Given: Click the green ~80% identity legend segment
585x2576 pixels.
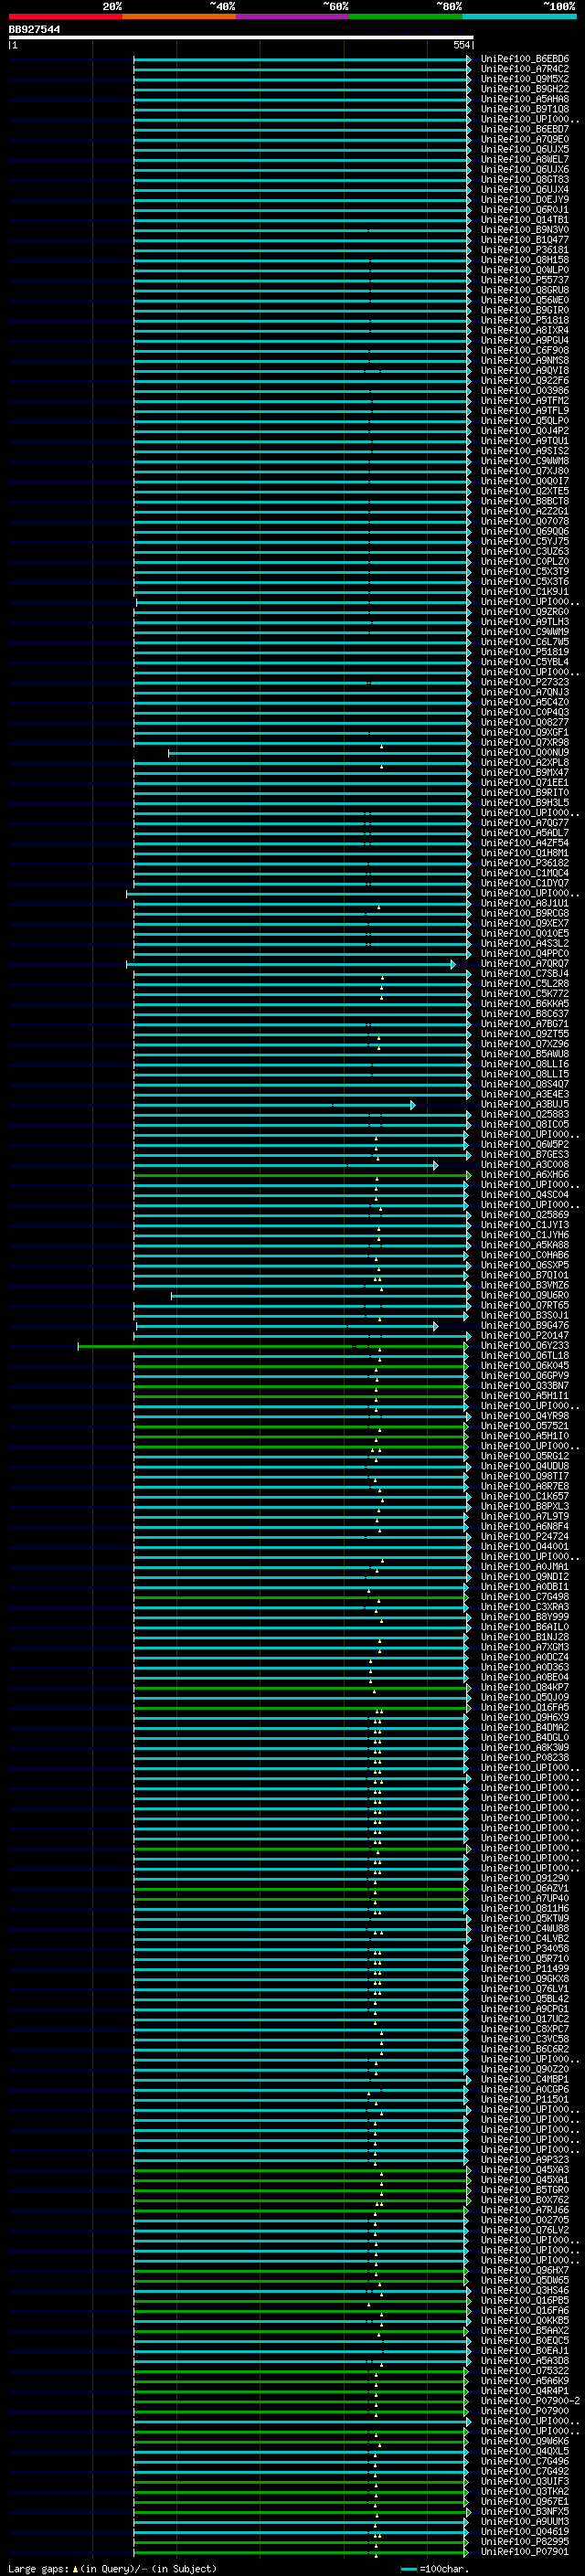Looking at the screenshot, I should (x=405, y=16).
